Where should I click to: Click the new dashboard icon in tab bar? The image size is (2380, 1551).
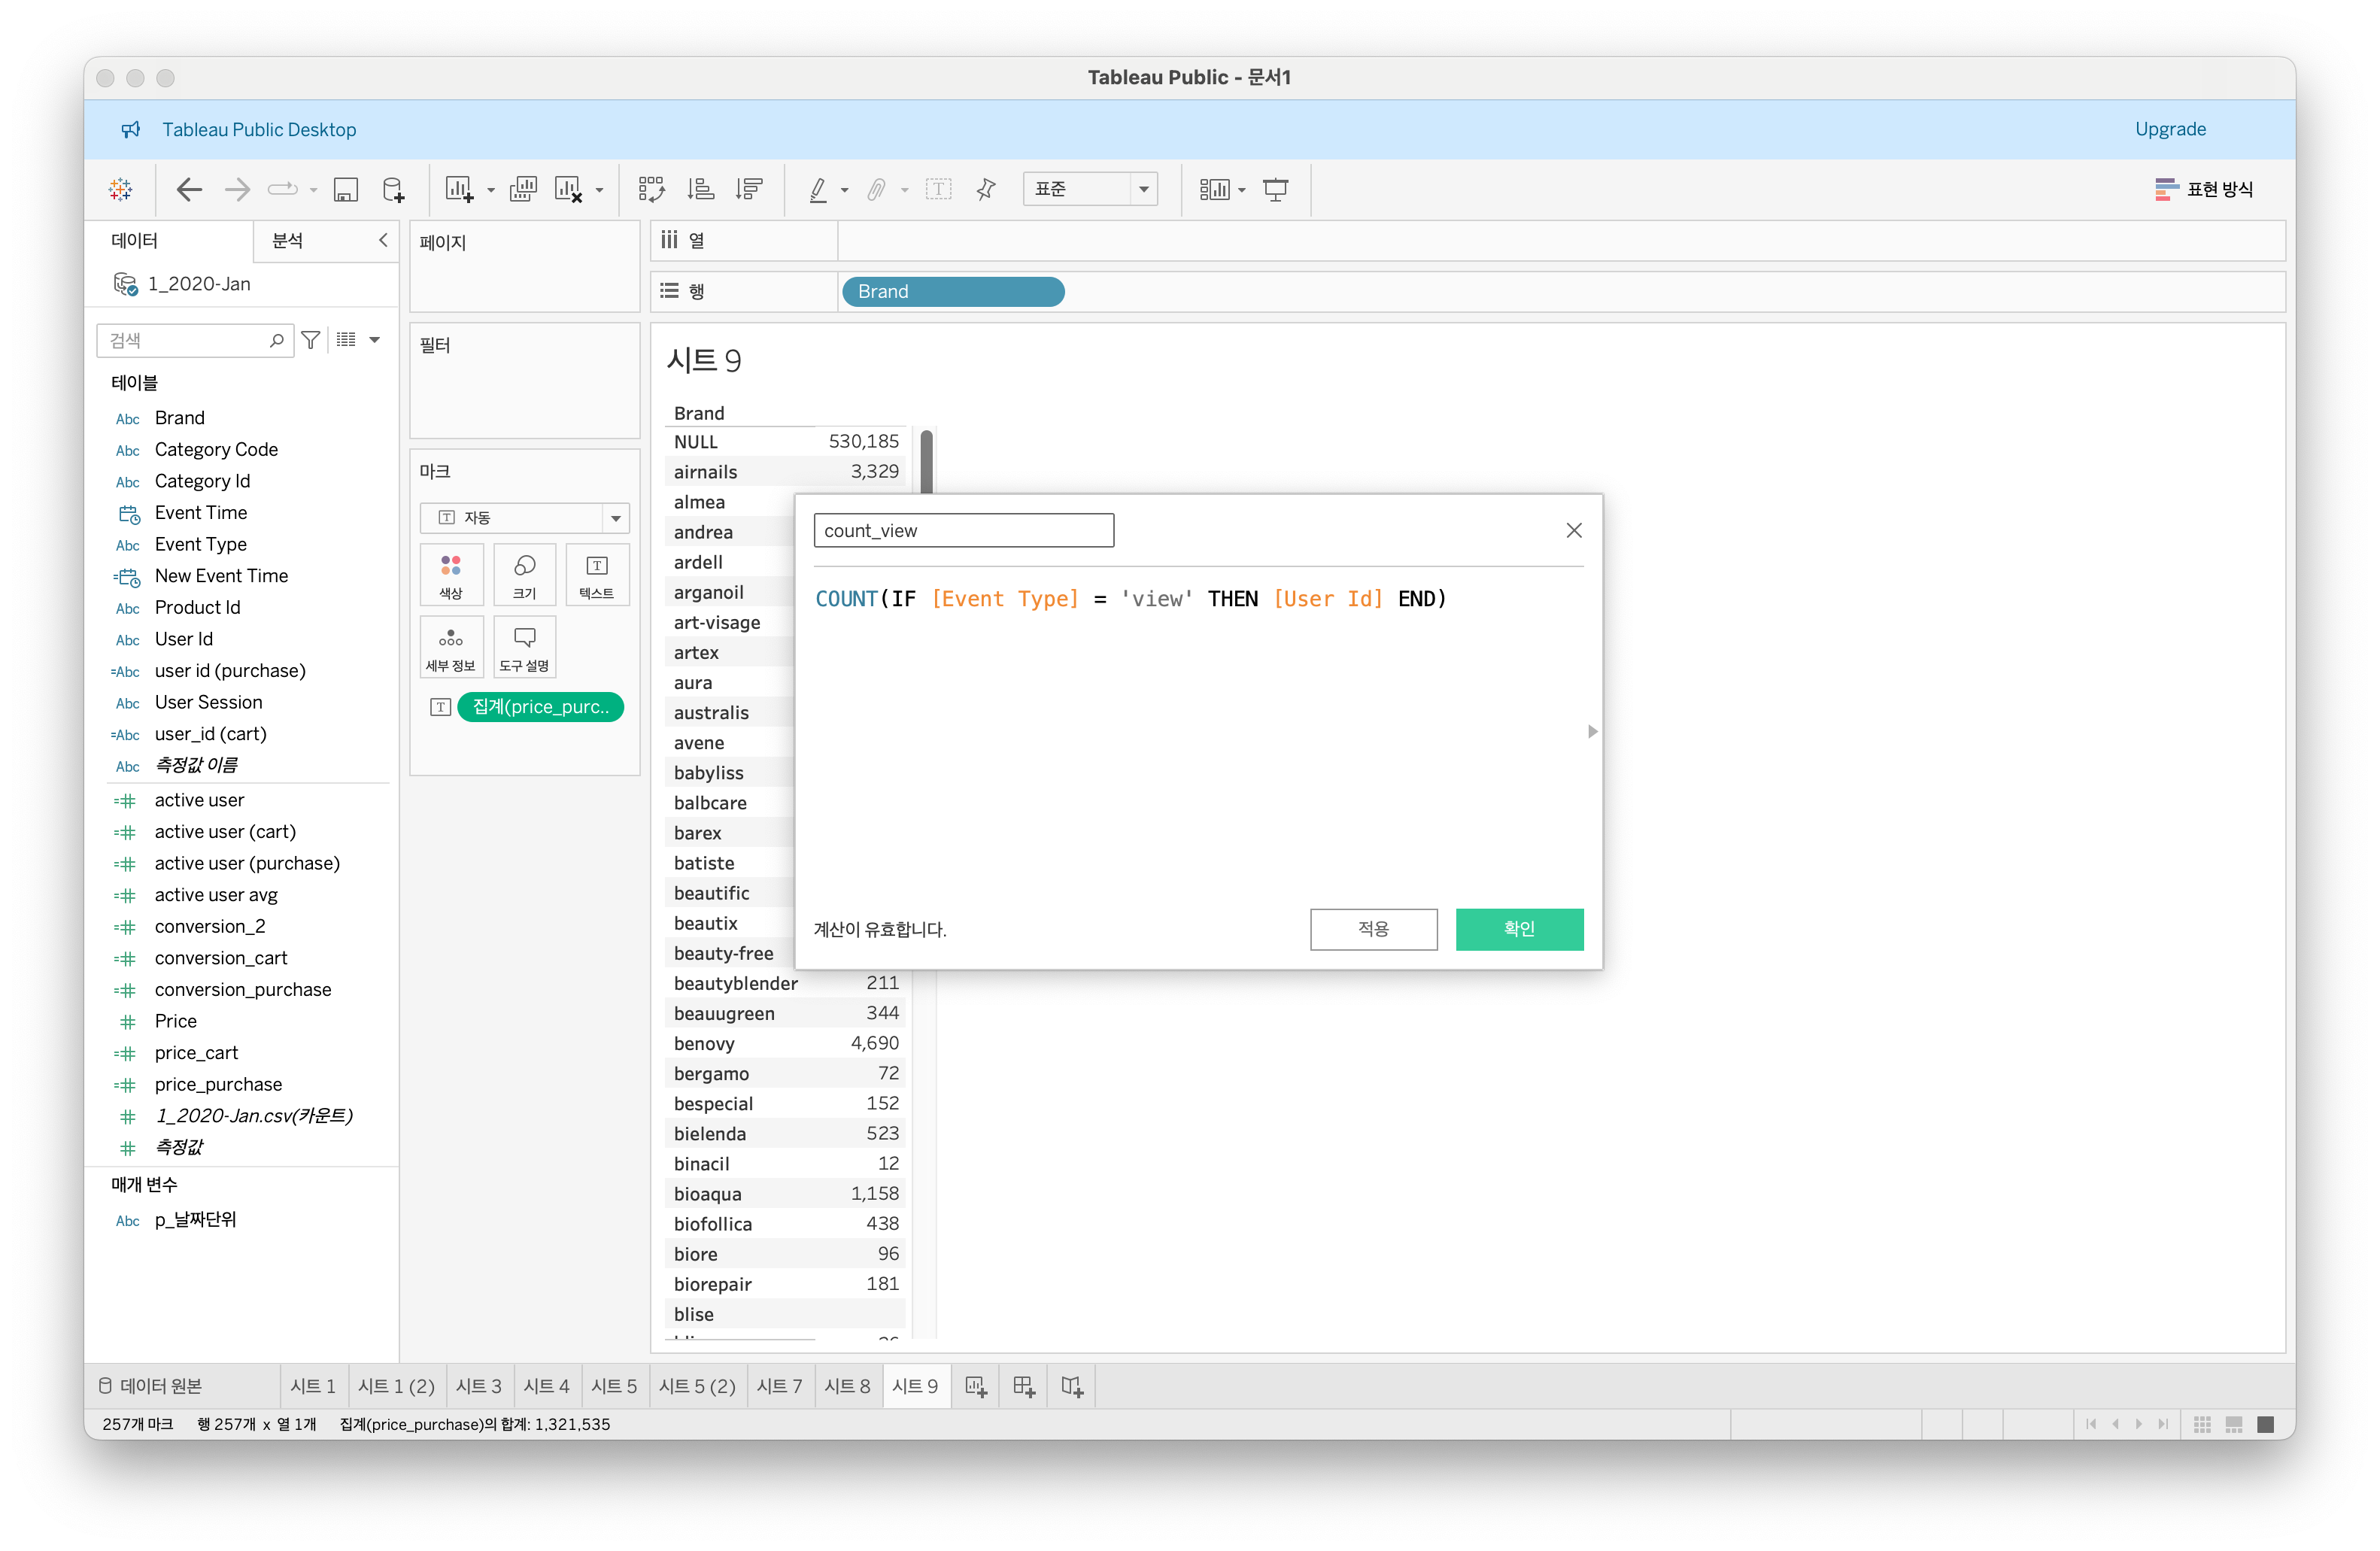click(x=1024, y=1386)
